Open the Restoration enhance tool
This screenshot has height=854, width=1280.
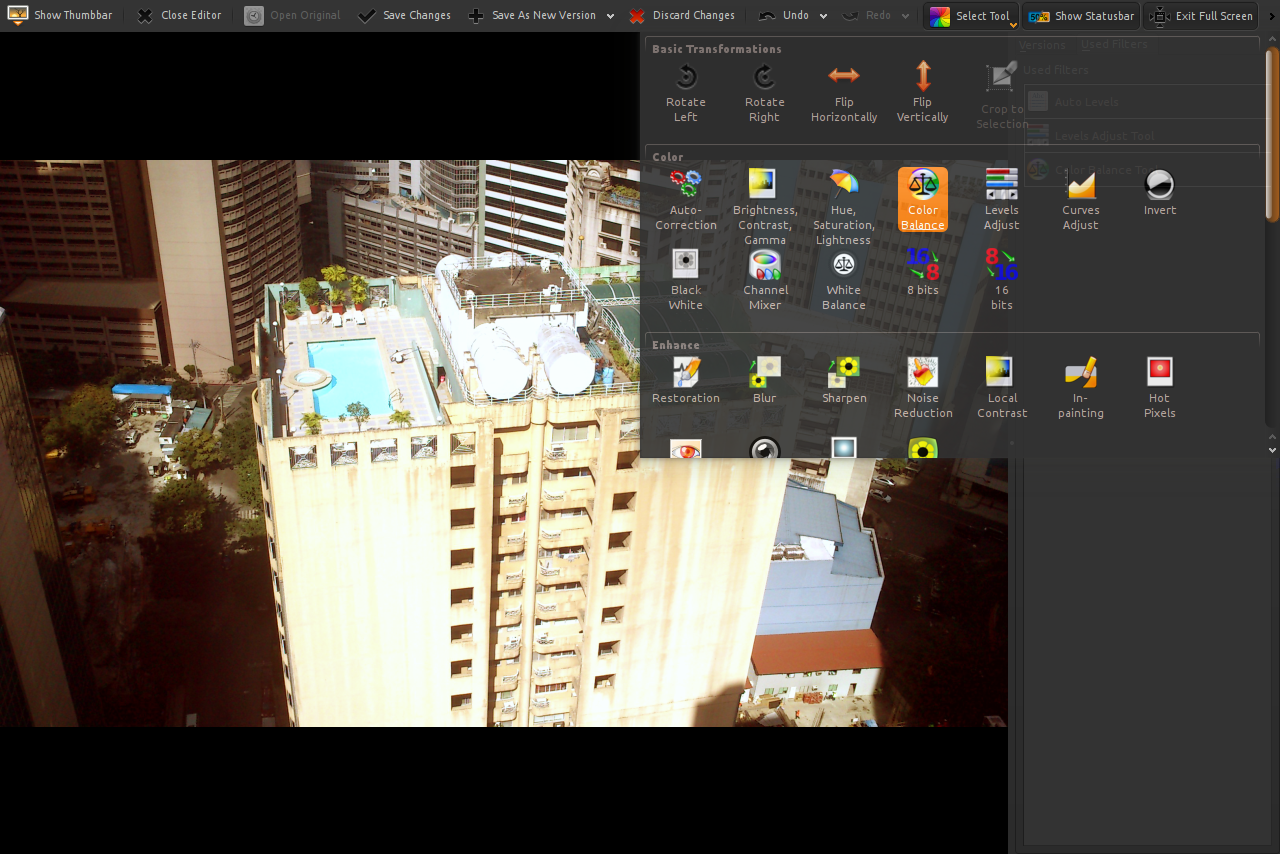685,381
